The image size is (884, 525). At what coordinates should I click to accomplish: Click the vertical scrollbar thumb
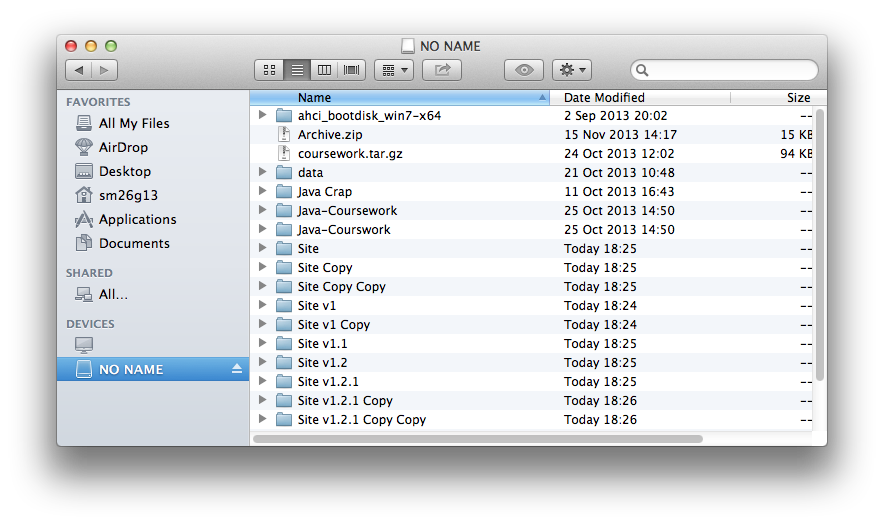point(820,245)
